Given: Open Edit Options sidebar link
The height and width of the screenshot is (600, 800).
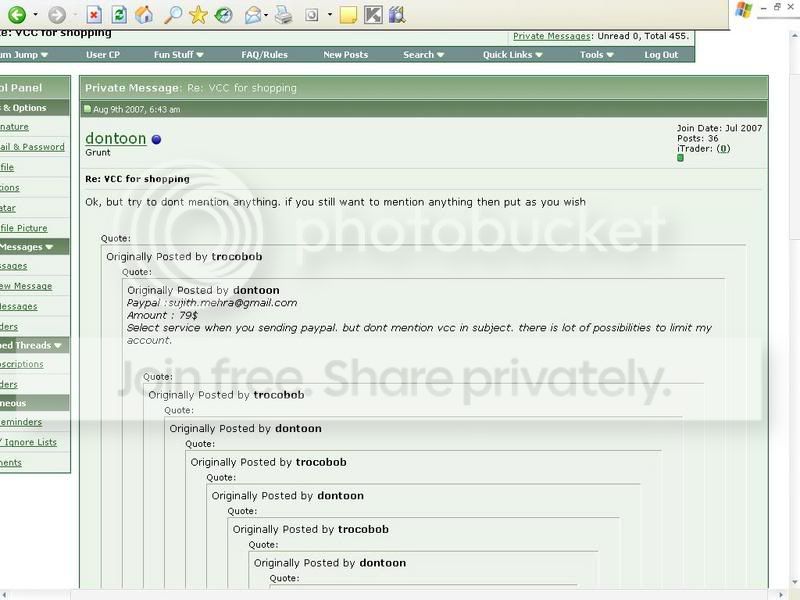Looking at the screenshot, I should 10,188.
